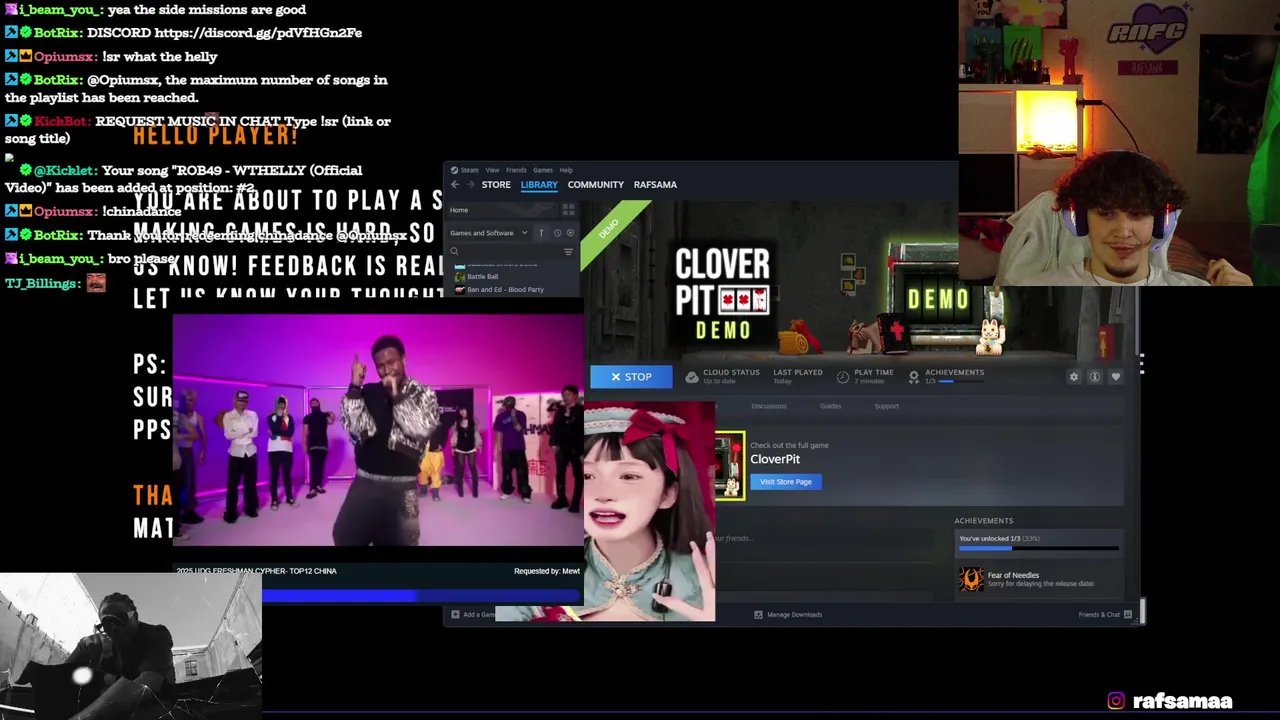Screen dimensions: 1280x720
Task: Click the ACHIEVEMENTS section heading
Action: (983, 521)
